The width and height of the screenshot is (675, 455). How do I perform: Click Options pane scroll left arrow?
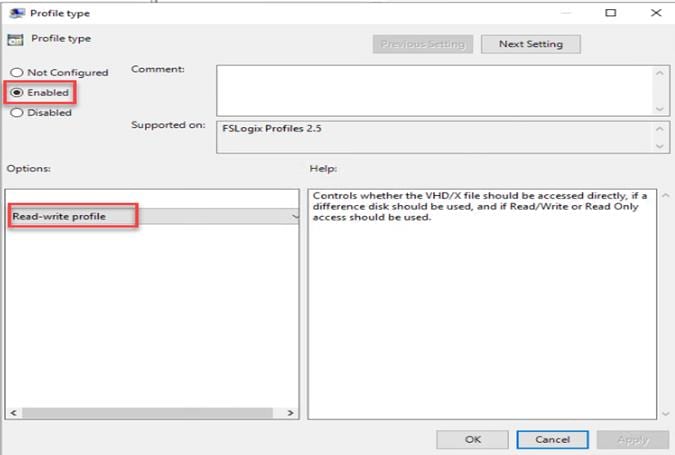pyautogui.click(x=13, y=413)
